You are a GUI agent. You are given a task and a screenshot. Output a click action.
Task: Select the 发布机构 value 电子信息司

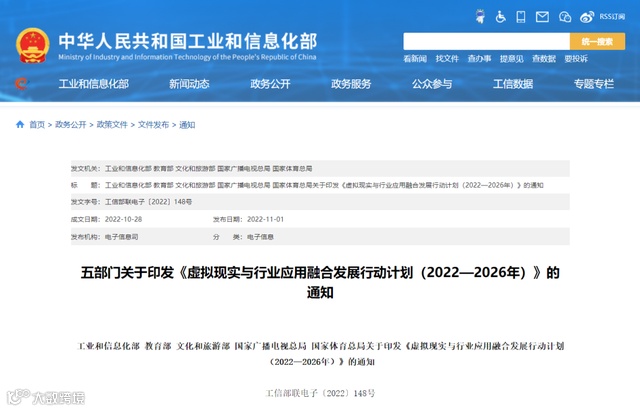point(122,237)
